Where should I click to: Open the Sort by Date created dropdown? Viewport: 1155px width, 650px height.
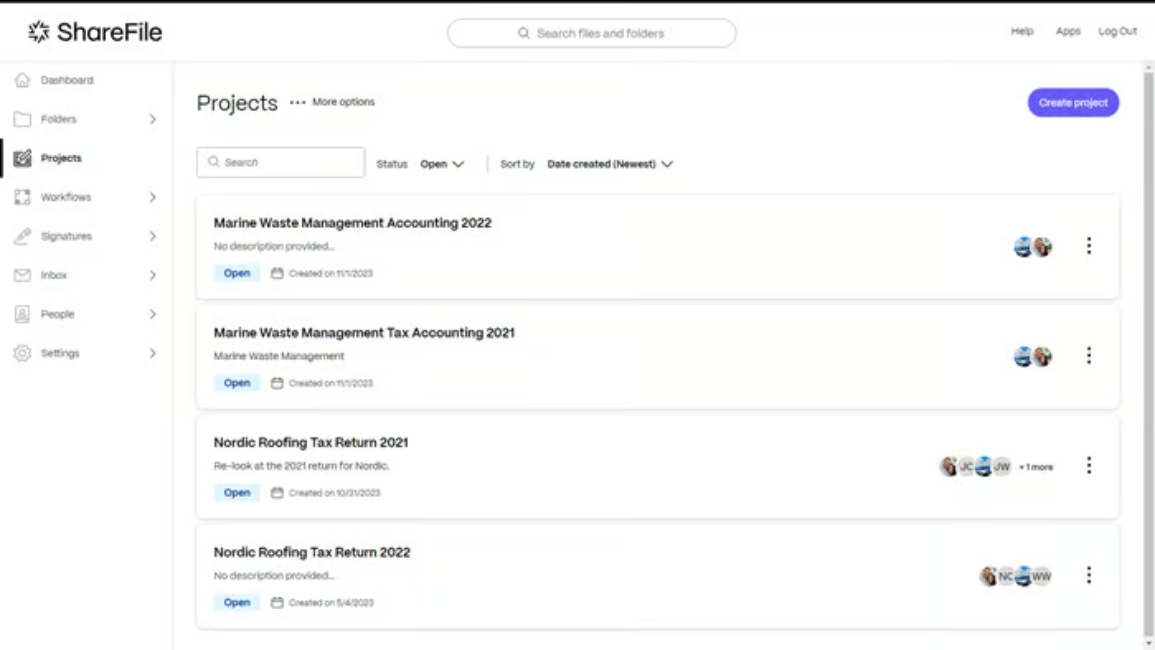[610, 164]
